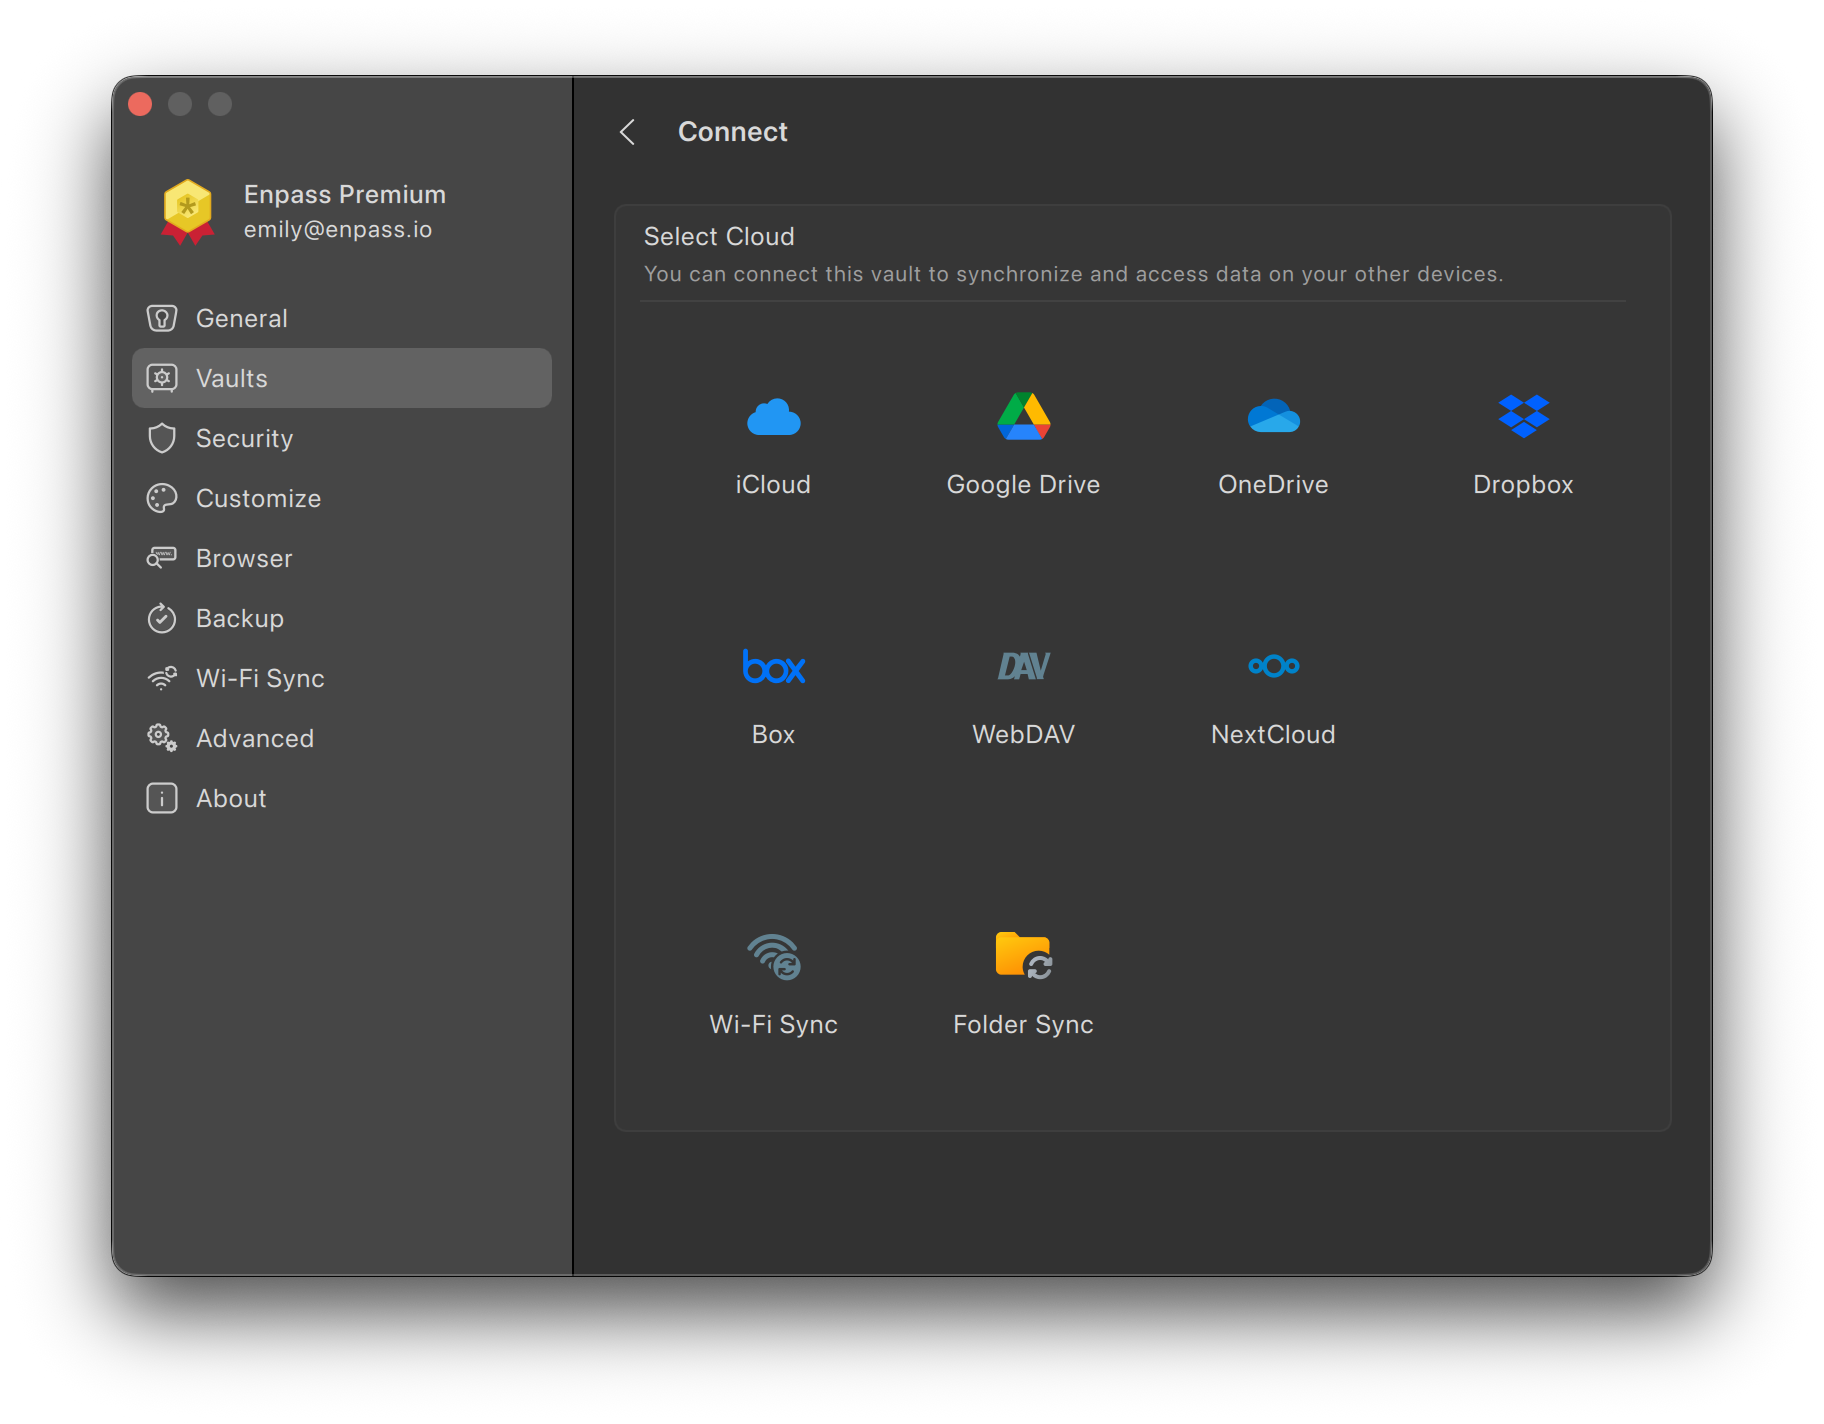Click the About info icon
This screenshot has width=1824, height=1424.
point(162,798)
